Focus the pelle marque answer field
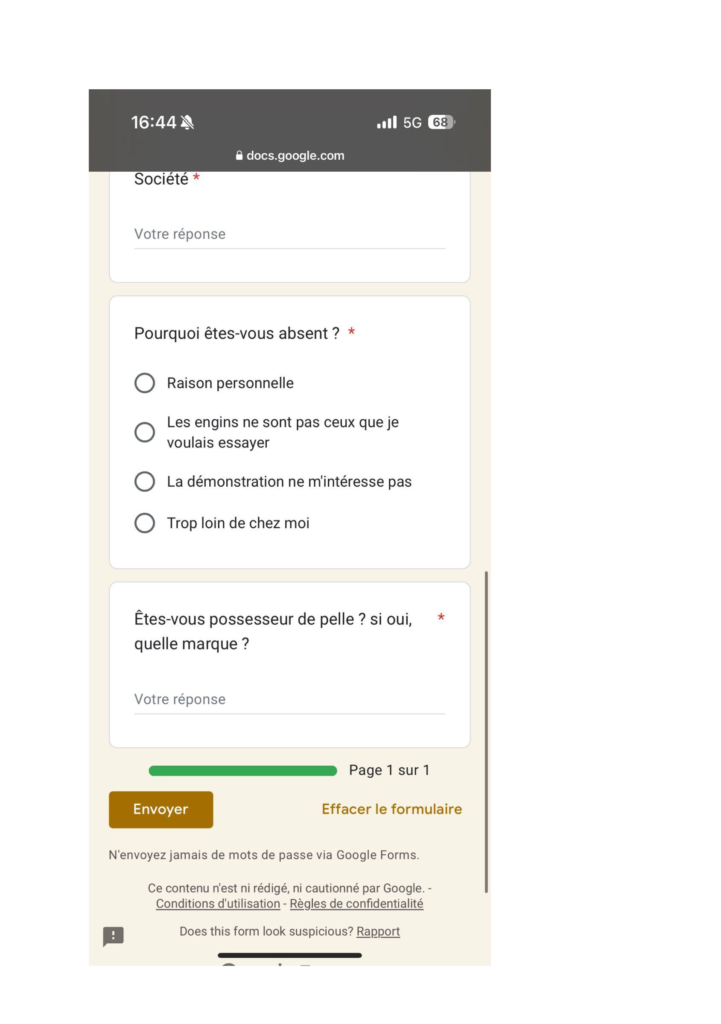This screenshot has width=721, height=1024. pos(289,699)
